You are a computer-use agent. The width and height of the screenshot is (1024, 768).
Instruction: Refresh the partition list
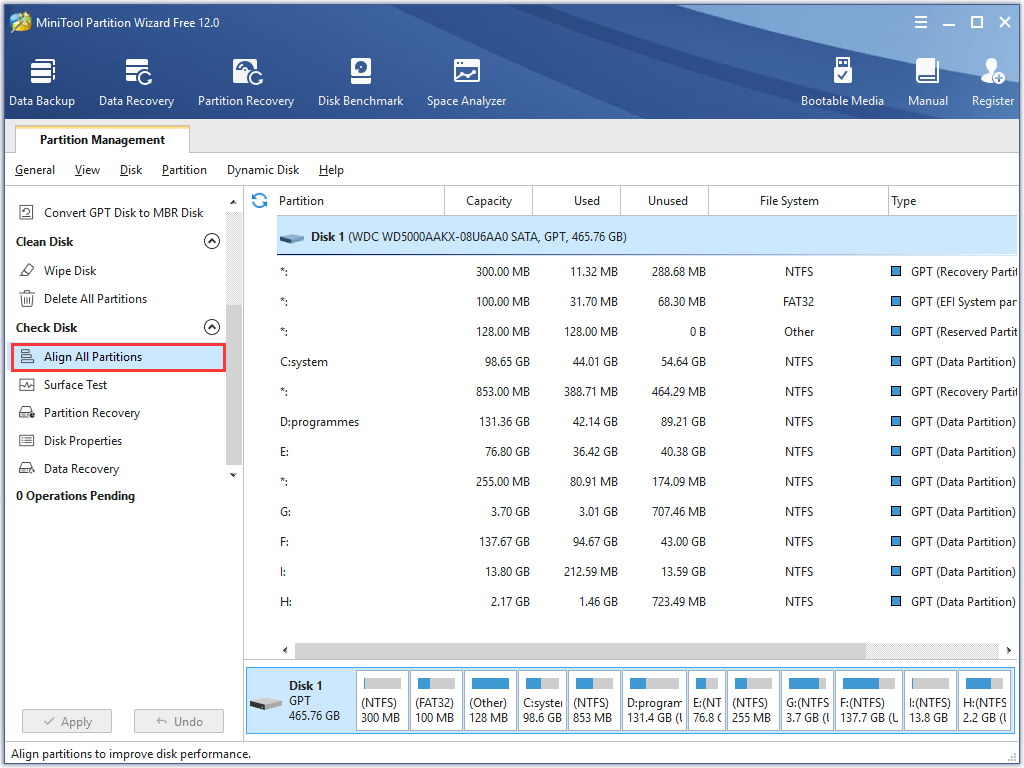259,200
